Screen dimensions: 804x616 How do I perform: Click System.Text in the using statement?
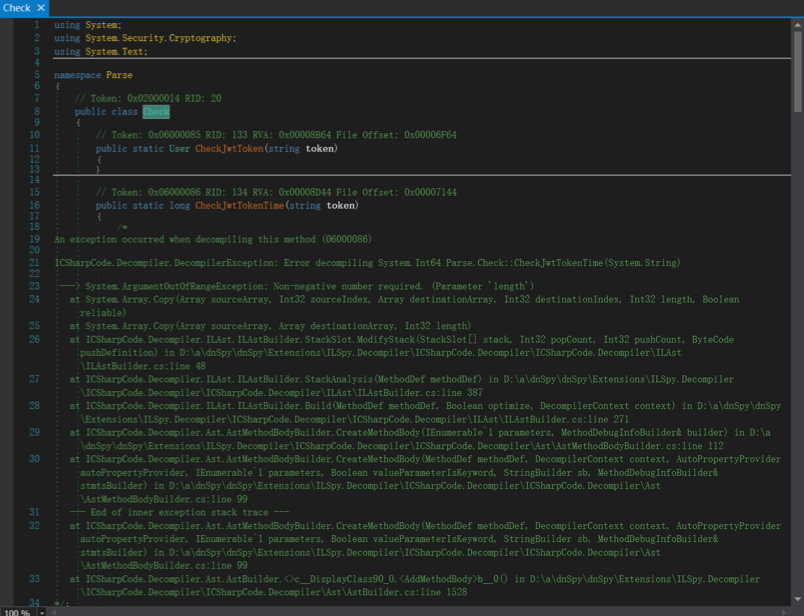pos(115,52)
